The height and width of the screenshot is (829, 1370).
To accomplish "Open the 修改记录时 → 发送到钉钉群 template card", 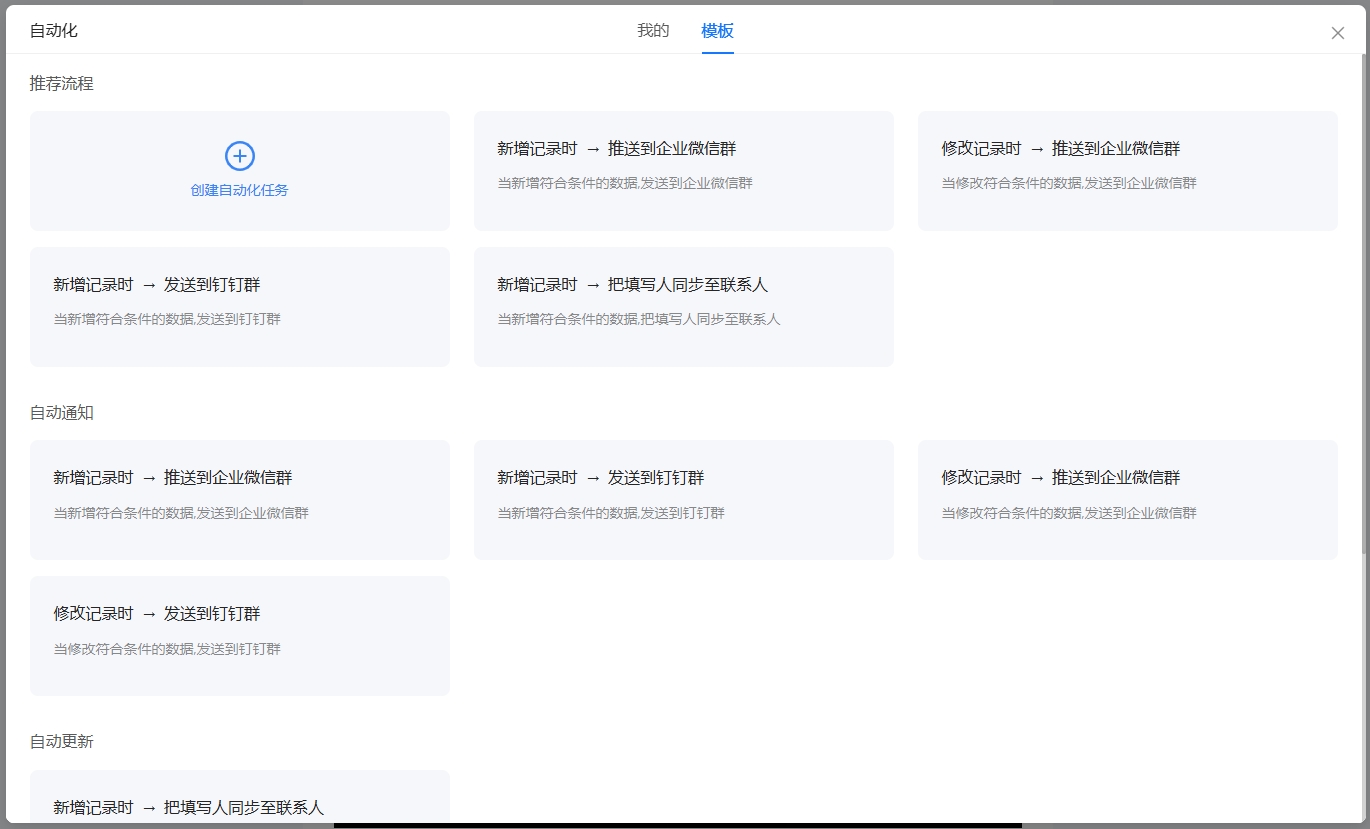I will pos(239,636).
